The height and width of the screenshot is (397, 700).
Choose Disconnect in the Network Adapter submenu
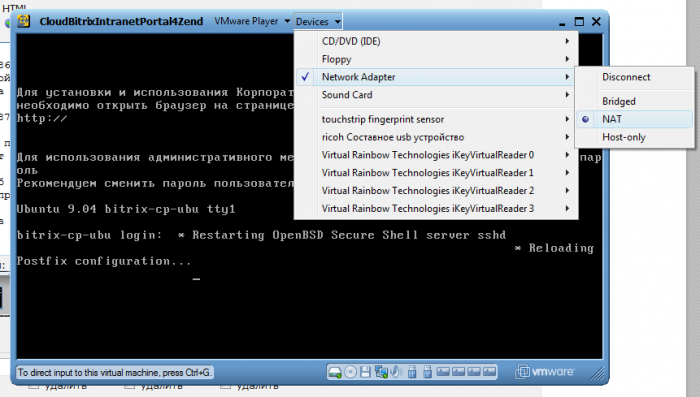tap(634, 77)
